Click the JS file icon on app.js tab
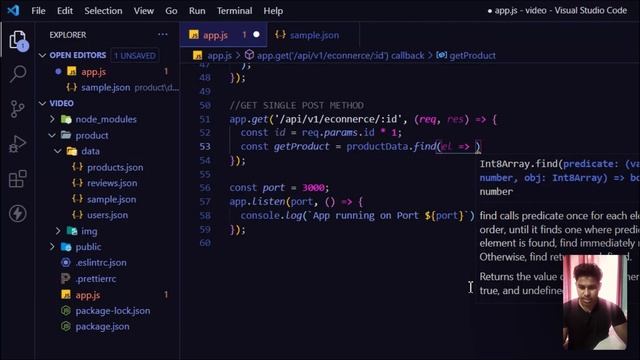 click(x=194, y=35)
